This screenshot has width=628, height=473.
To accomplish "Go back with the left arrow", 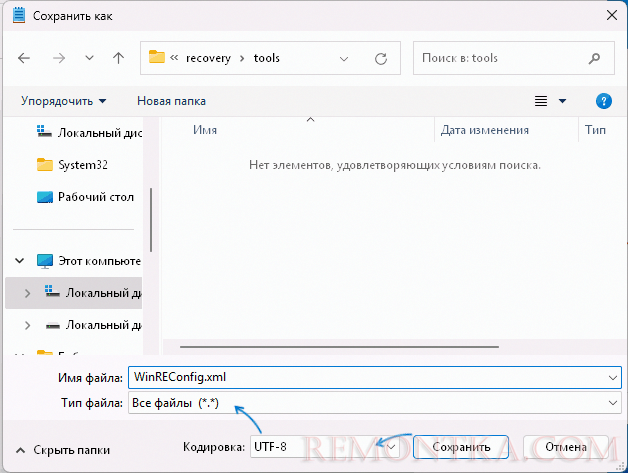I will (x=24, y=58).
